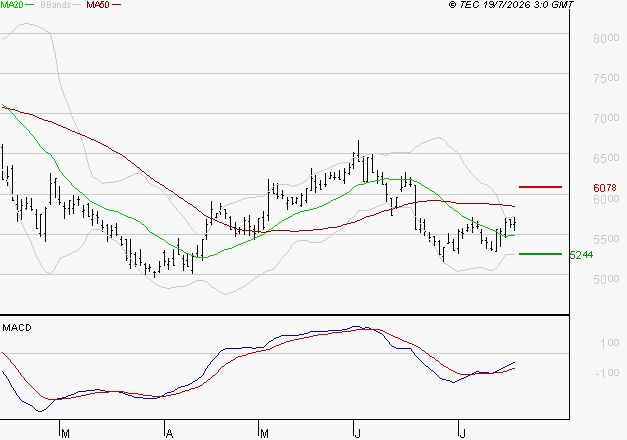Click the MA20 legend label
Viewport: 627px width, 440px height.
coord(12,5)
